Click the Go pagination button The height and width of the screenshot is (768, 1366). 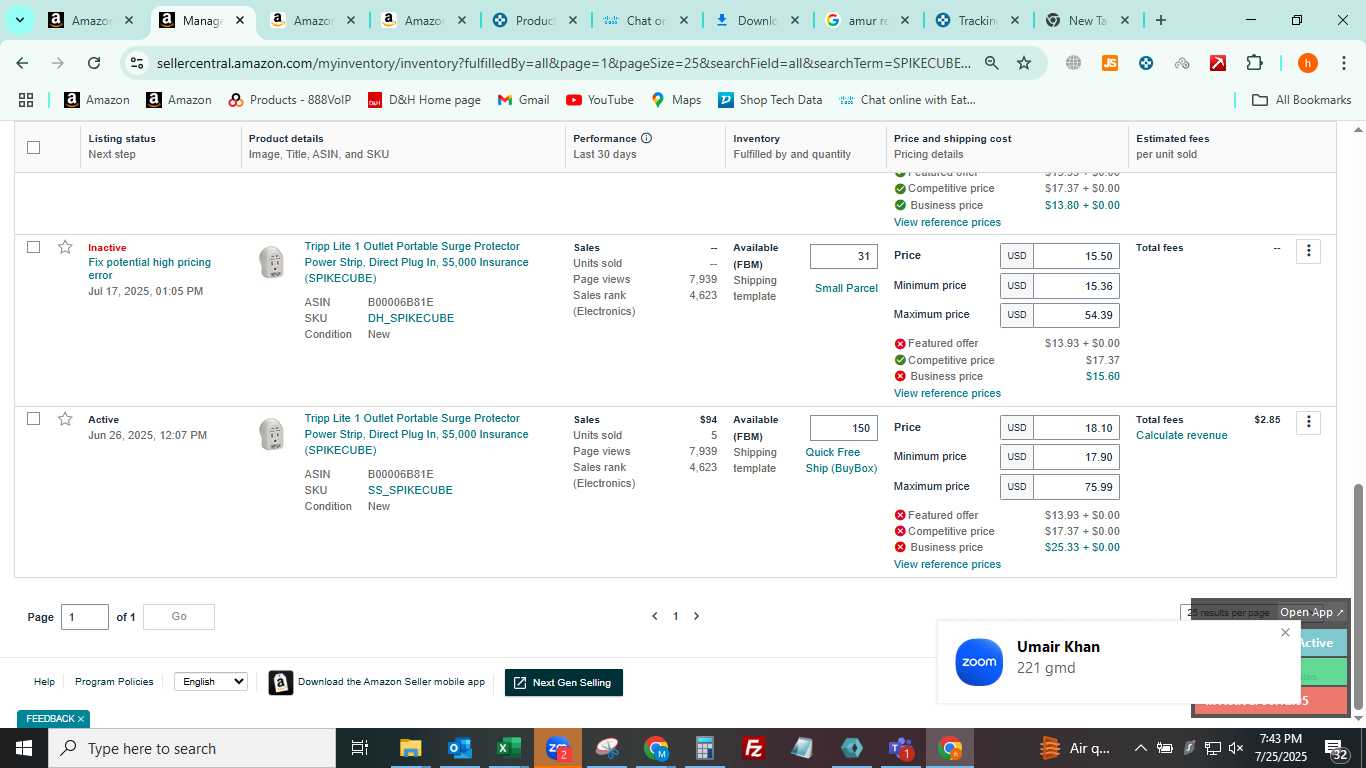pos(179,617)
